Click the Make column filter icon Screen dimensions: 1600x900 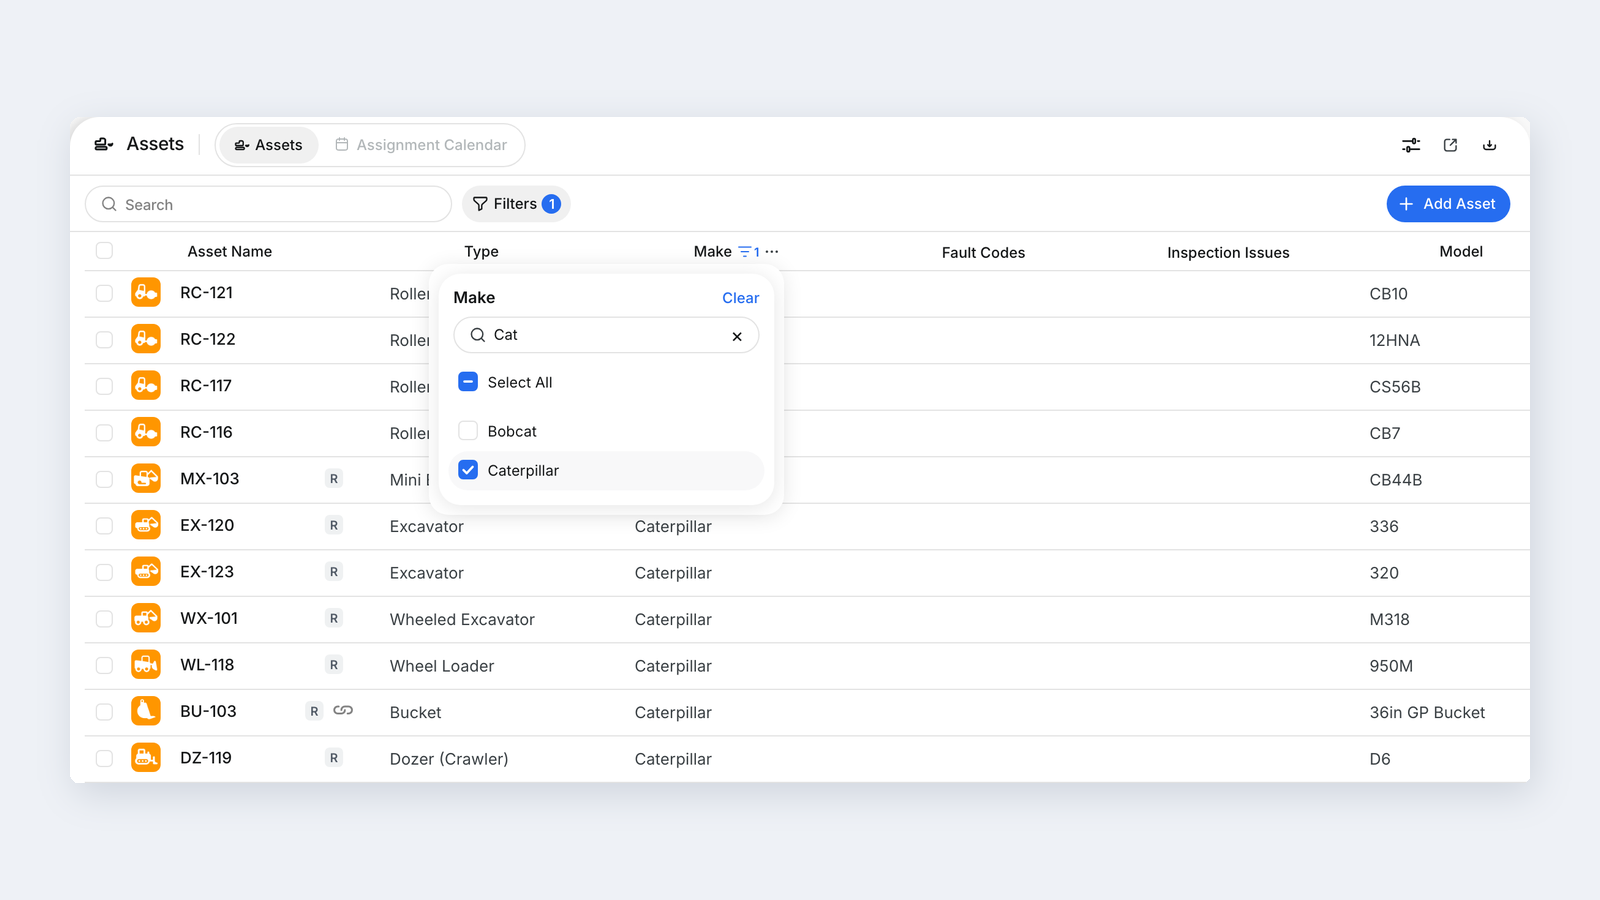point(748,252)
